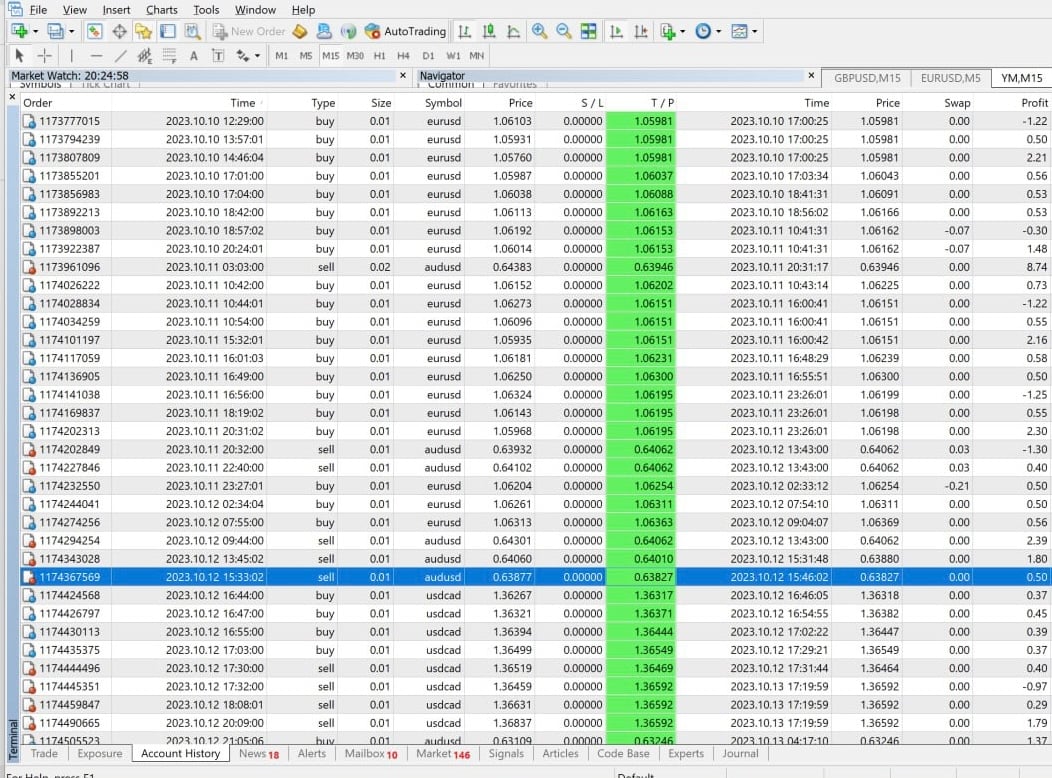The image size is (1052, 778).
Task: Click the Zoom In magnifier icon
Action: (539, 31)
